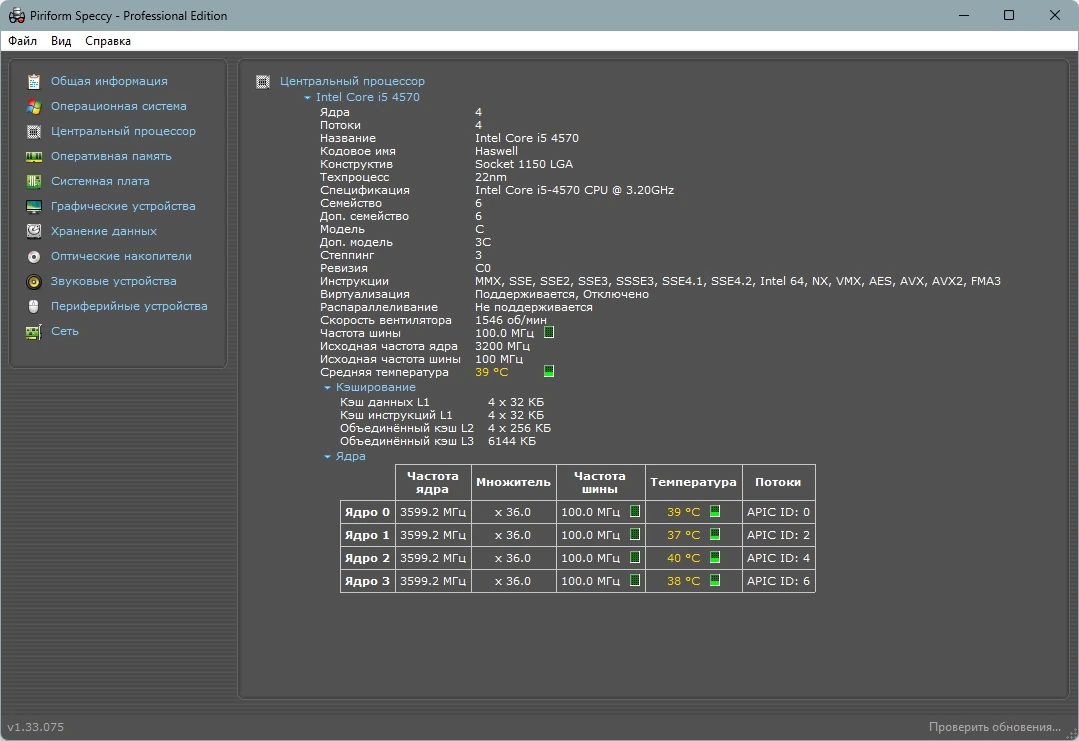Open the Справка menu

(x=108, y=41)
